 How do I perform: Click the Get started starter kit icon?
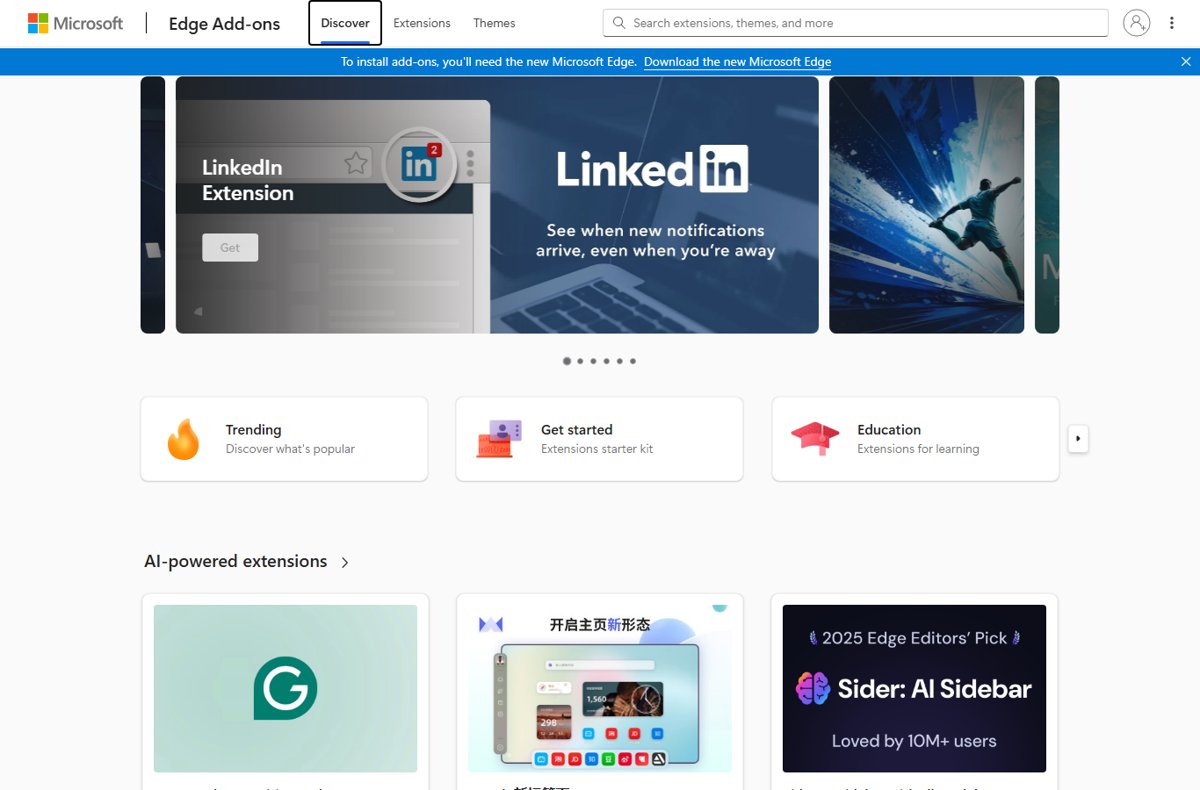pyautogui.click(x=499, y=439)
